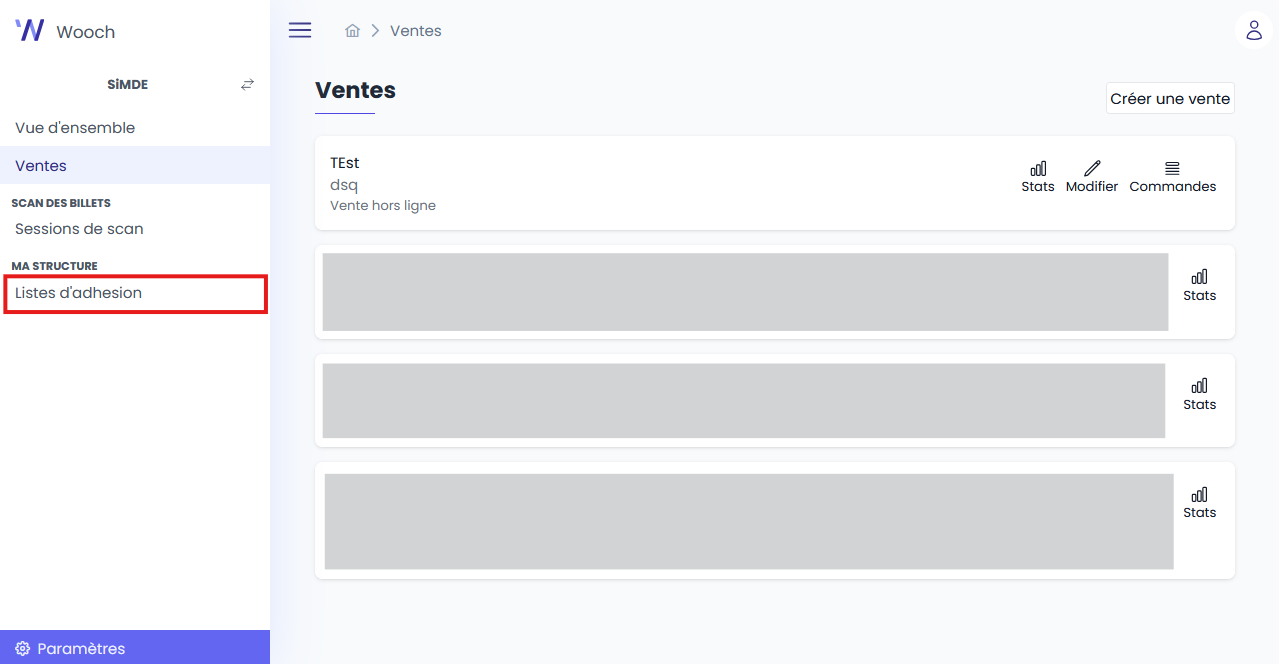The height and width of the screenshot is (664, 1279).
Task: Navigate to Listes d'adhesion
Action: (79, 293)
